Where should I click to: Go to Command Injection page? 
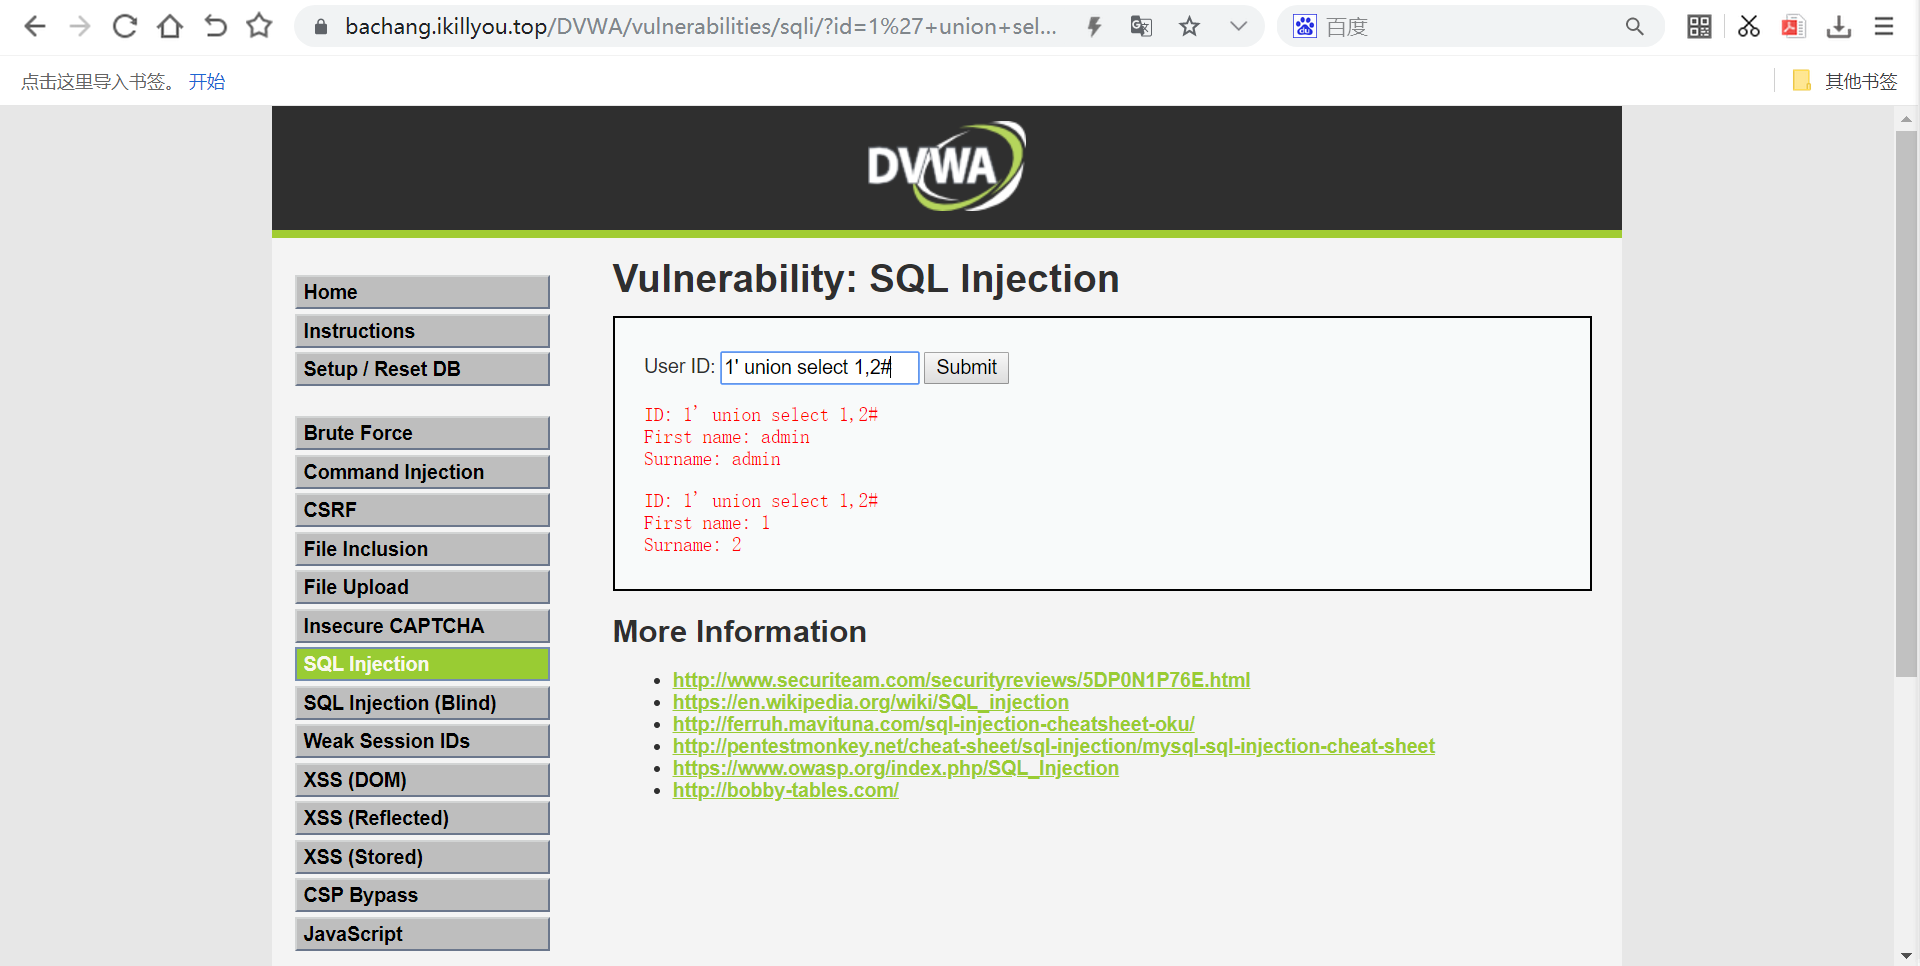coord(422,472)
